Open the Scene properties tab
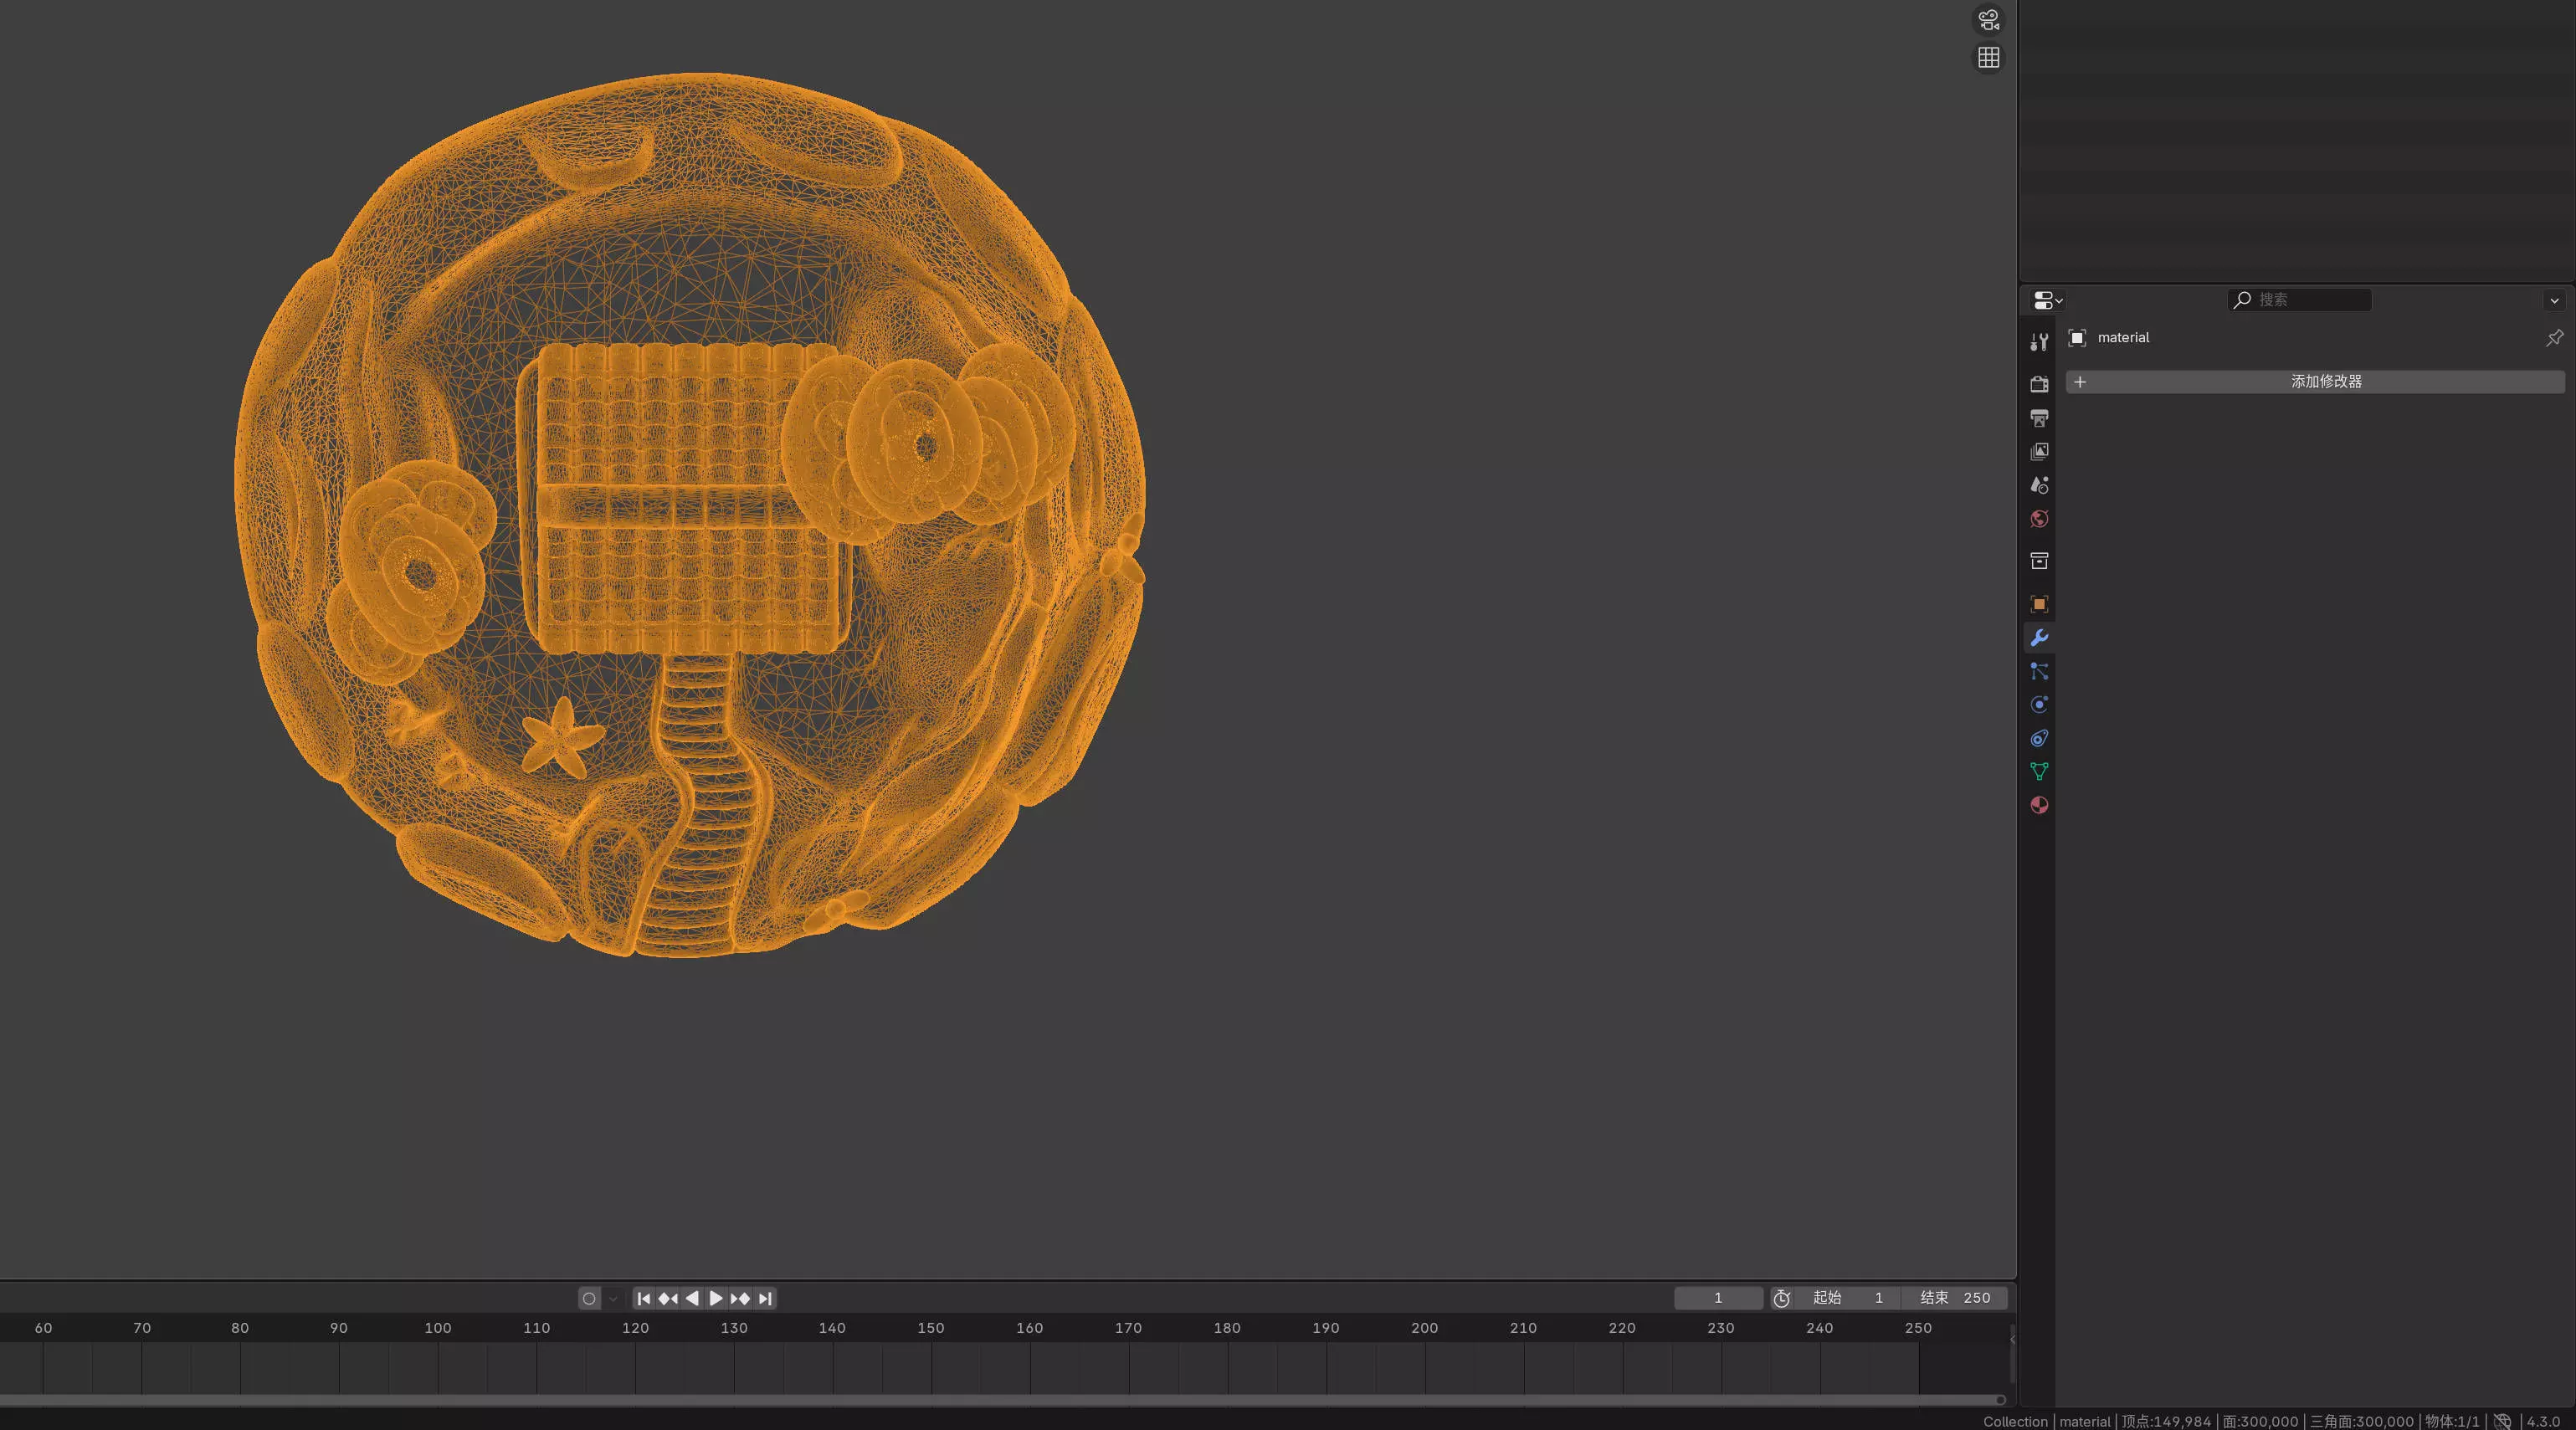 pos(2039,485)
